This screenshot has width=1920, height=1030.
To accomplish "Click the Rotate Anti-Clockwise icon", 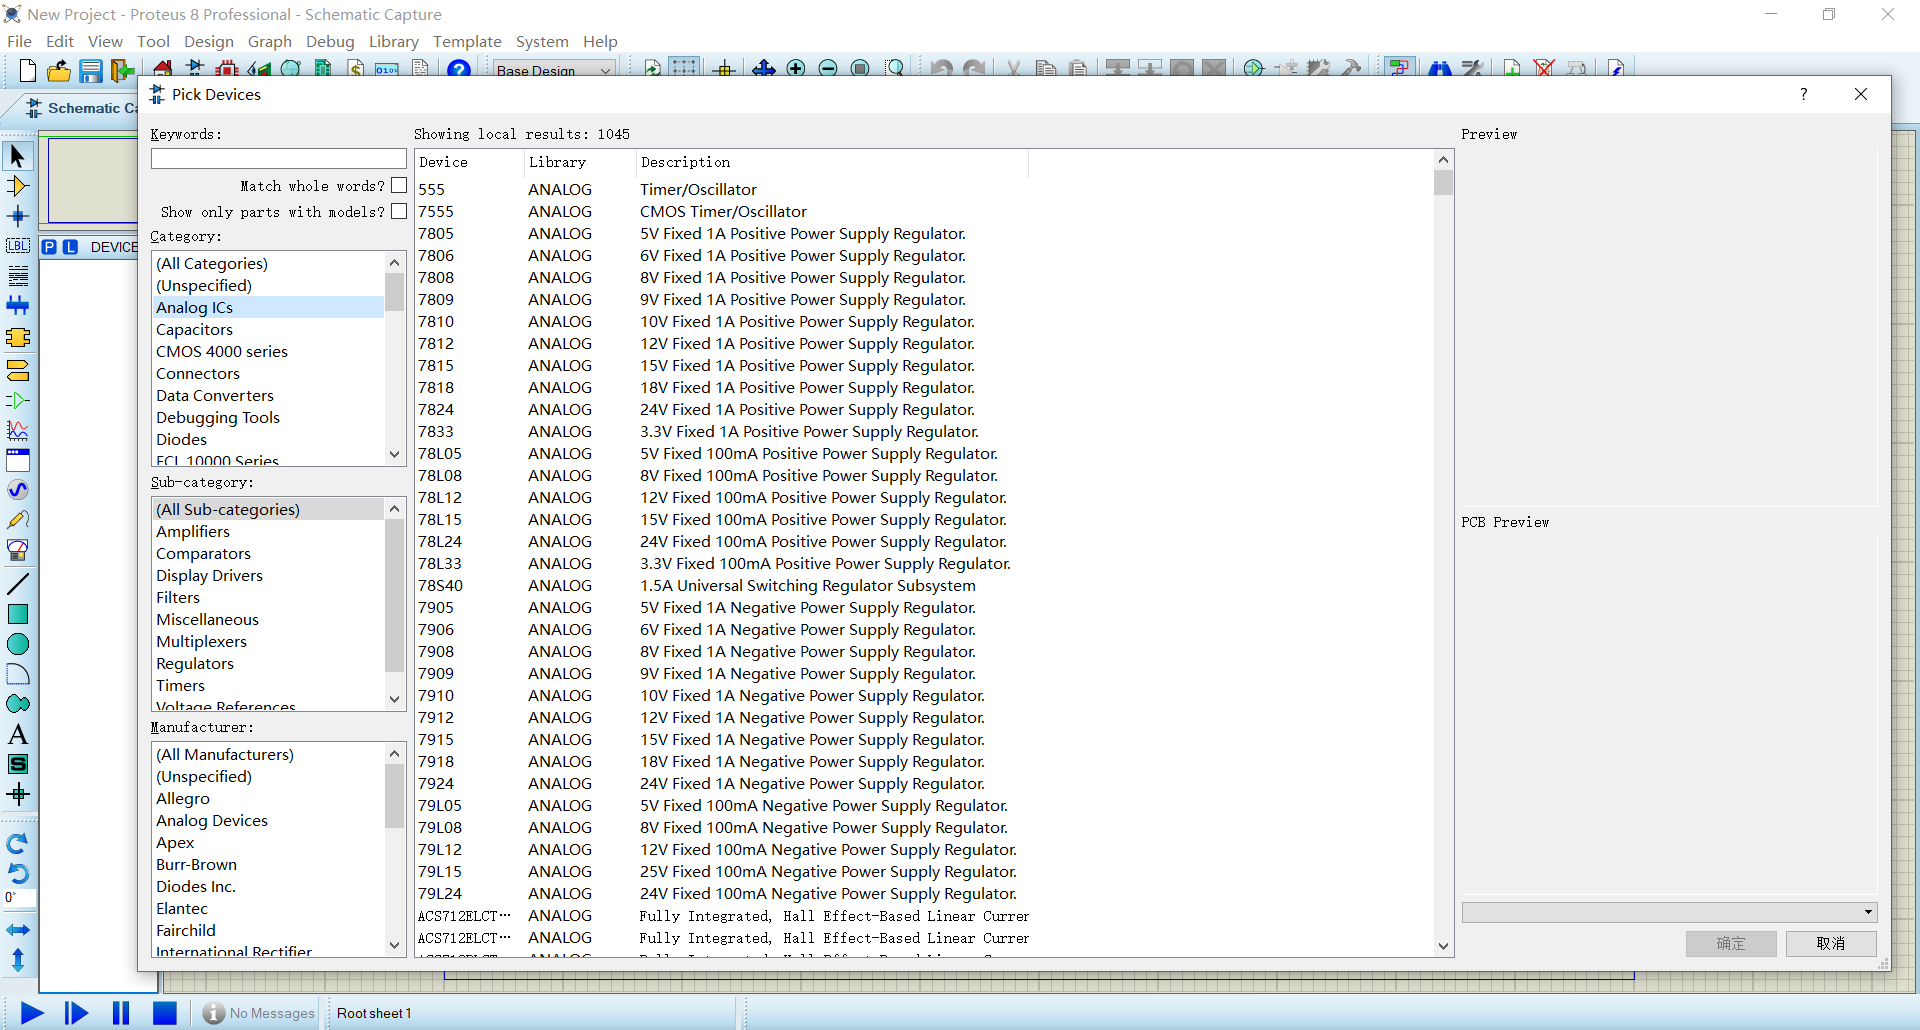I will coord(18,873).
